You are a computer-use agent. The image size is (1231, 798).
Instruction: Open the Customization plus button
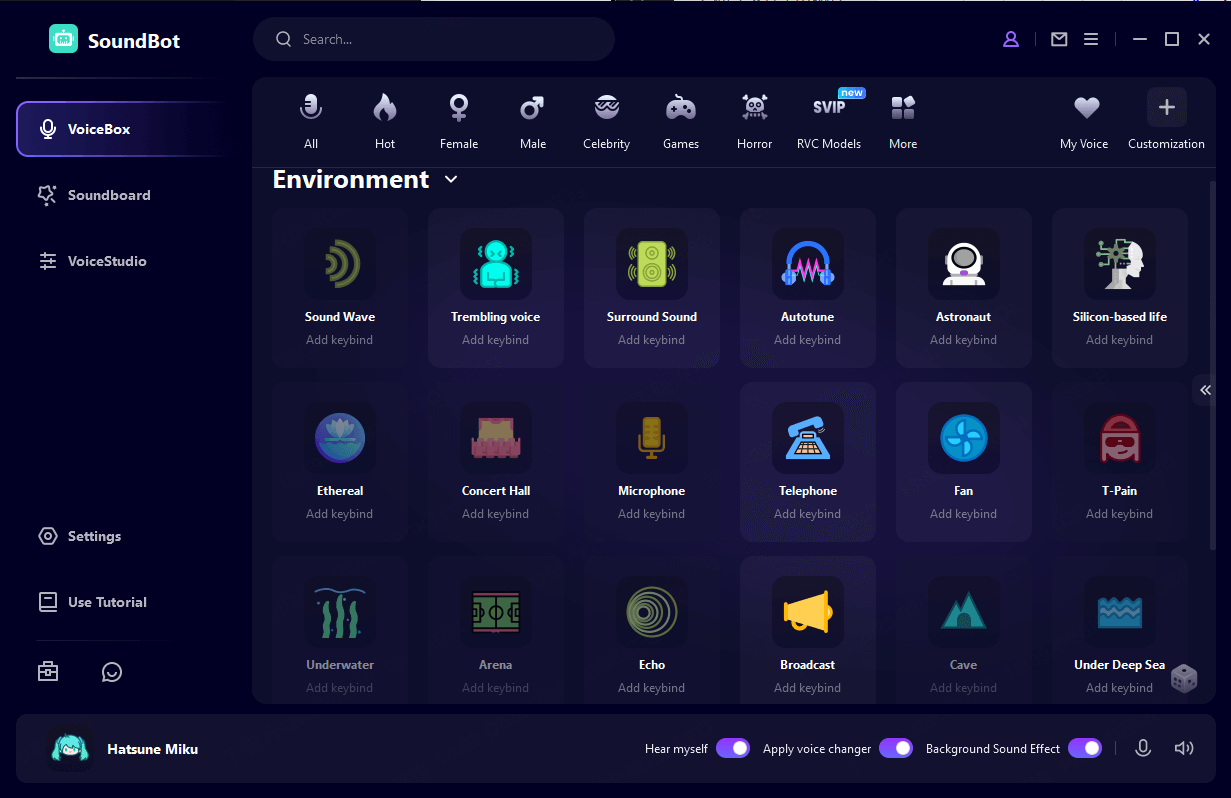1166,108
